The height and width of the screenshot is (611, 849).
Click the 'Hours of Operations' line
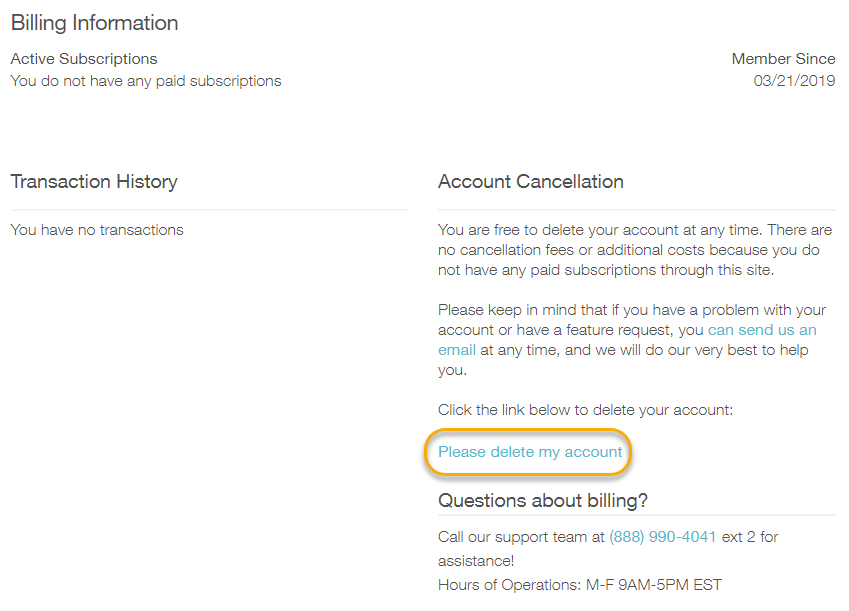click(x=580, y=585)
